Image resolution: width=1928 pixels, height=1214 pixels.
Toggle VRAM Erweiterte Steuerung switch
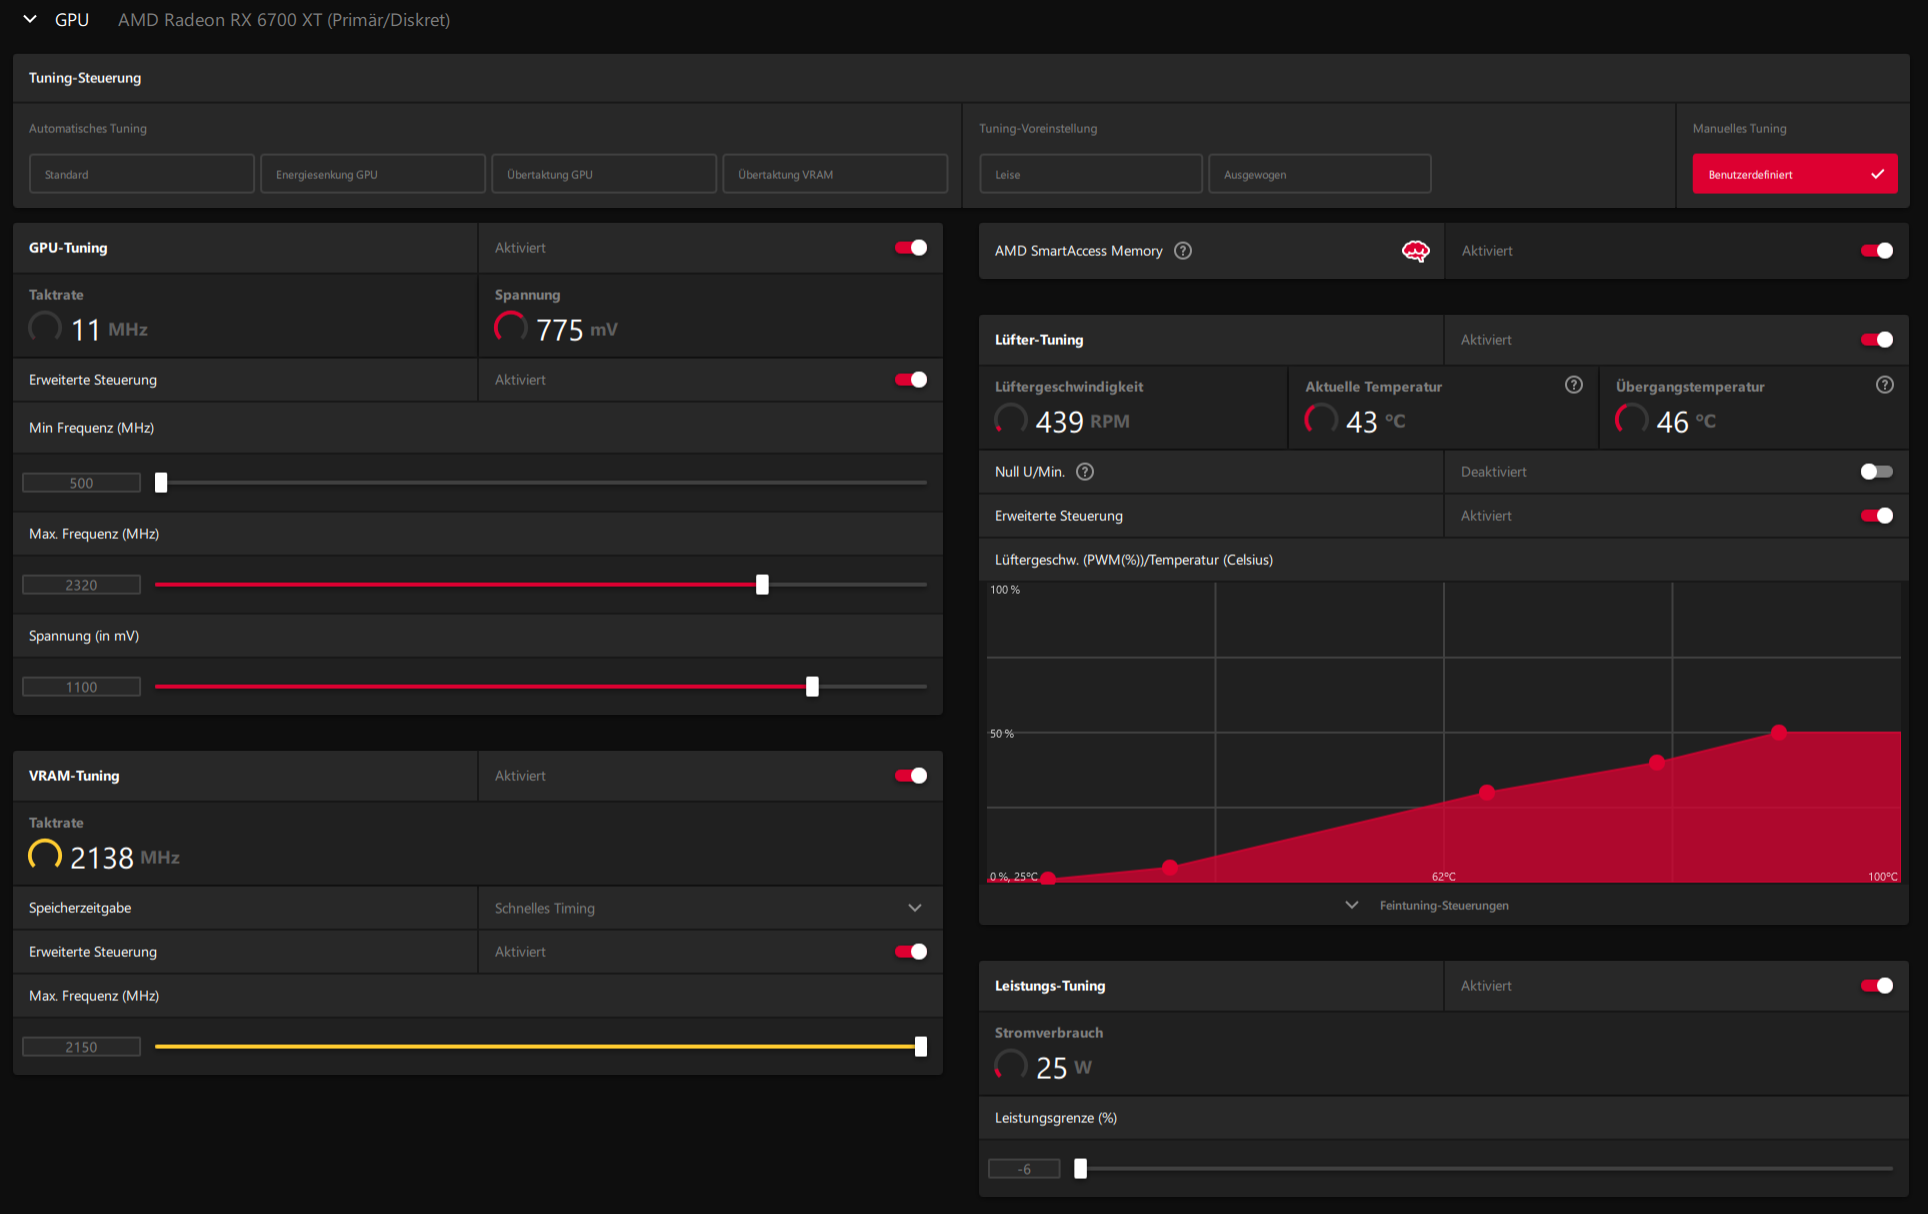[x=911, y=952]
